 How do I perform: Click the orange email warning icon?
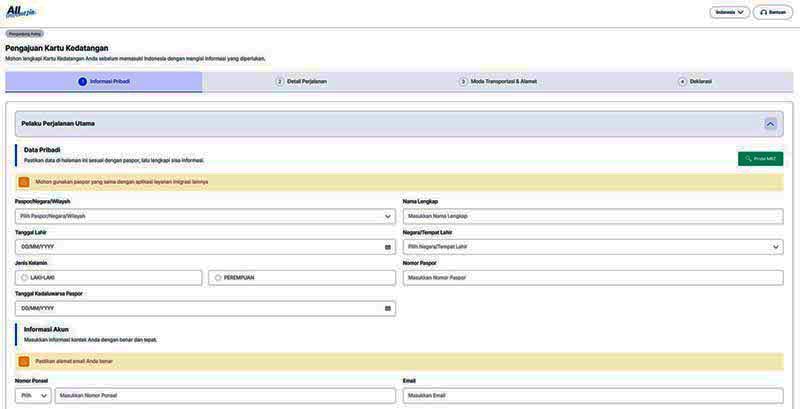coord(24,361)
